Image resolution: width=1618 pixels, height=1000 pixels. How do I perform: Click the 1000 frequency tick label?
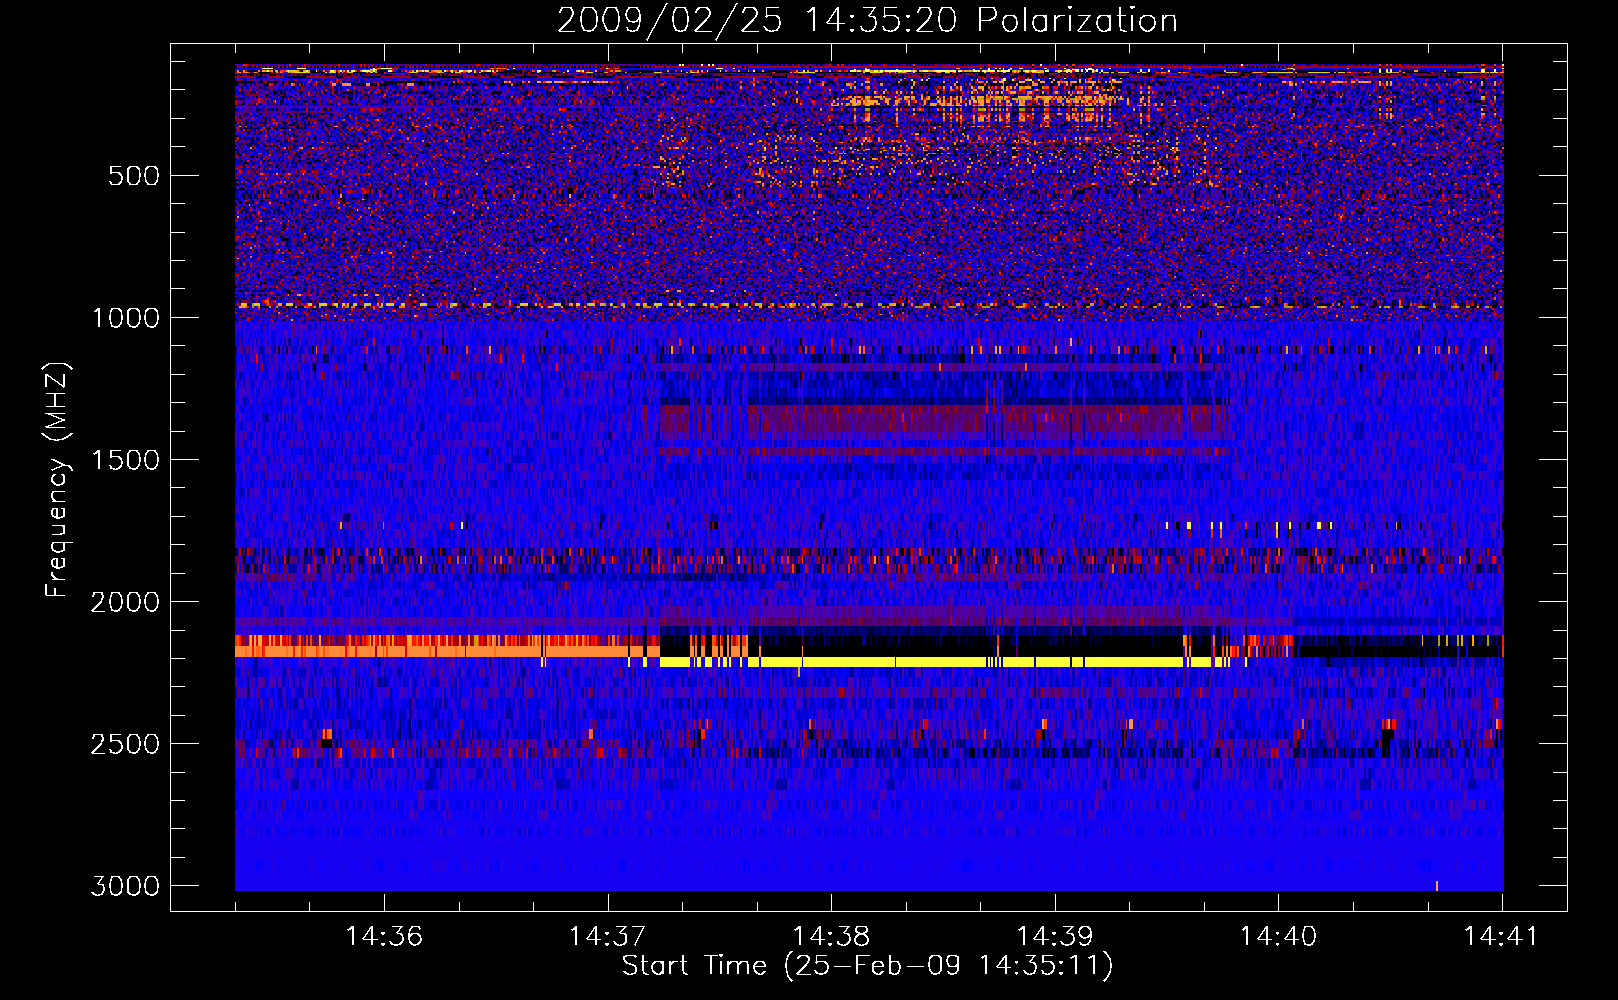(x=125, y=318)
